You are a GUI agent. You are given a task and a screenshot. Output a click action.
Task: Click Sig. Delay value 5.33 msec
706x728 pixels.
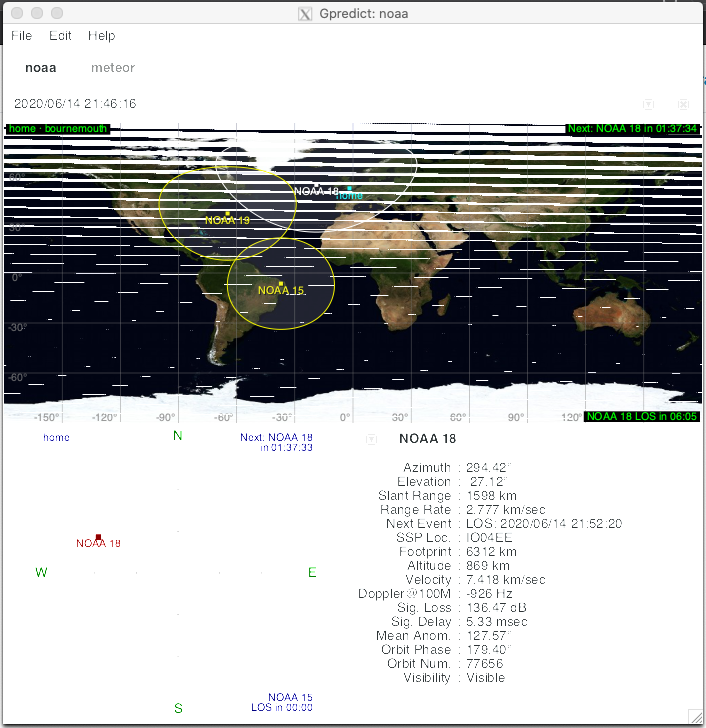coord(497,622)
